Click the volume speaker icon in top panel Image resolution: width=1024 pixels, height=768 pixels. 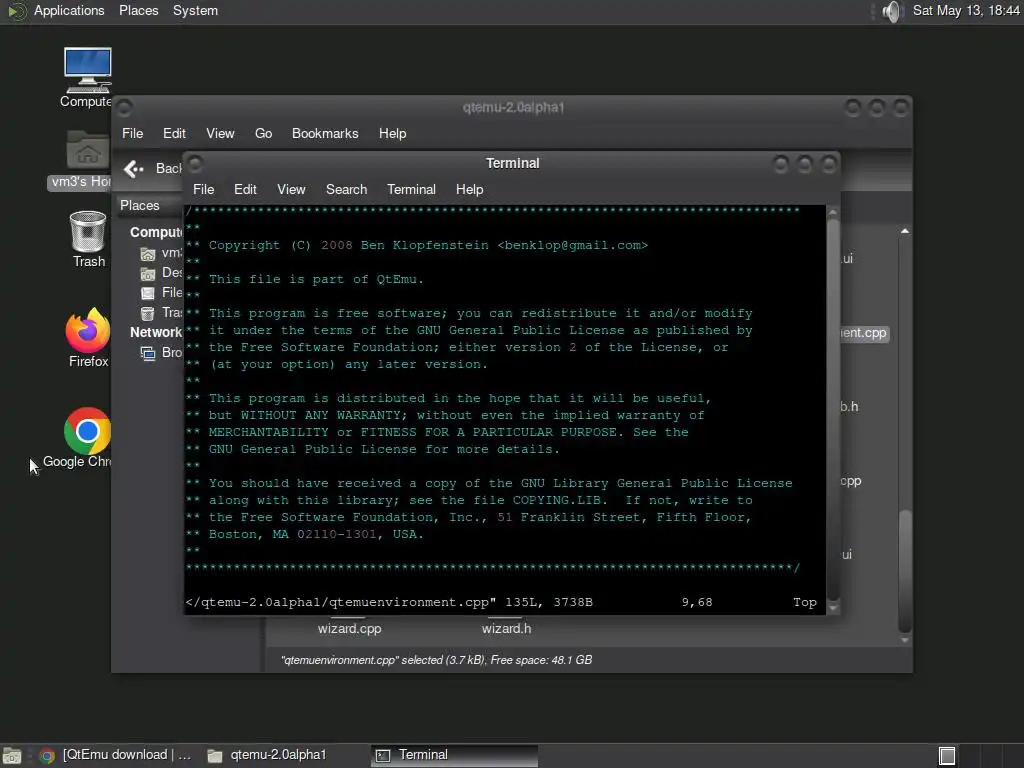[891, 11]
